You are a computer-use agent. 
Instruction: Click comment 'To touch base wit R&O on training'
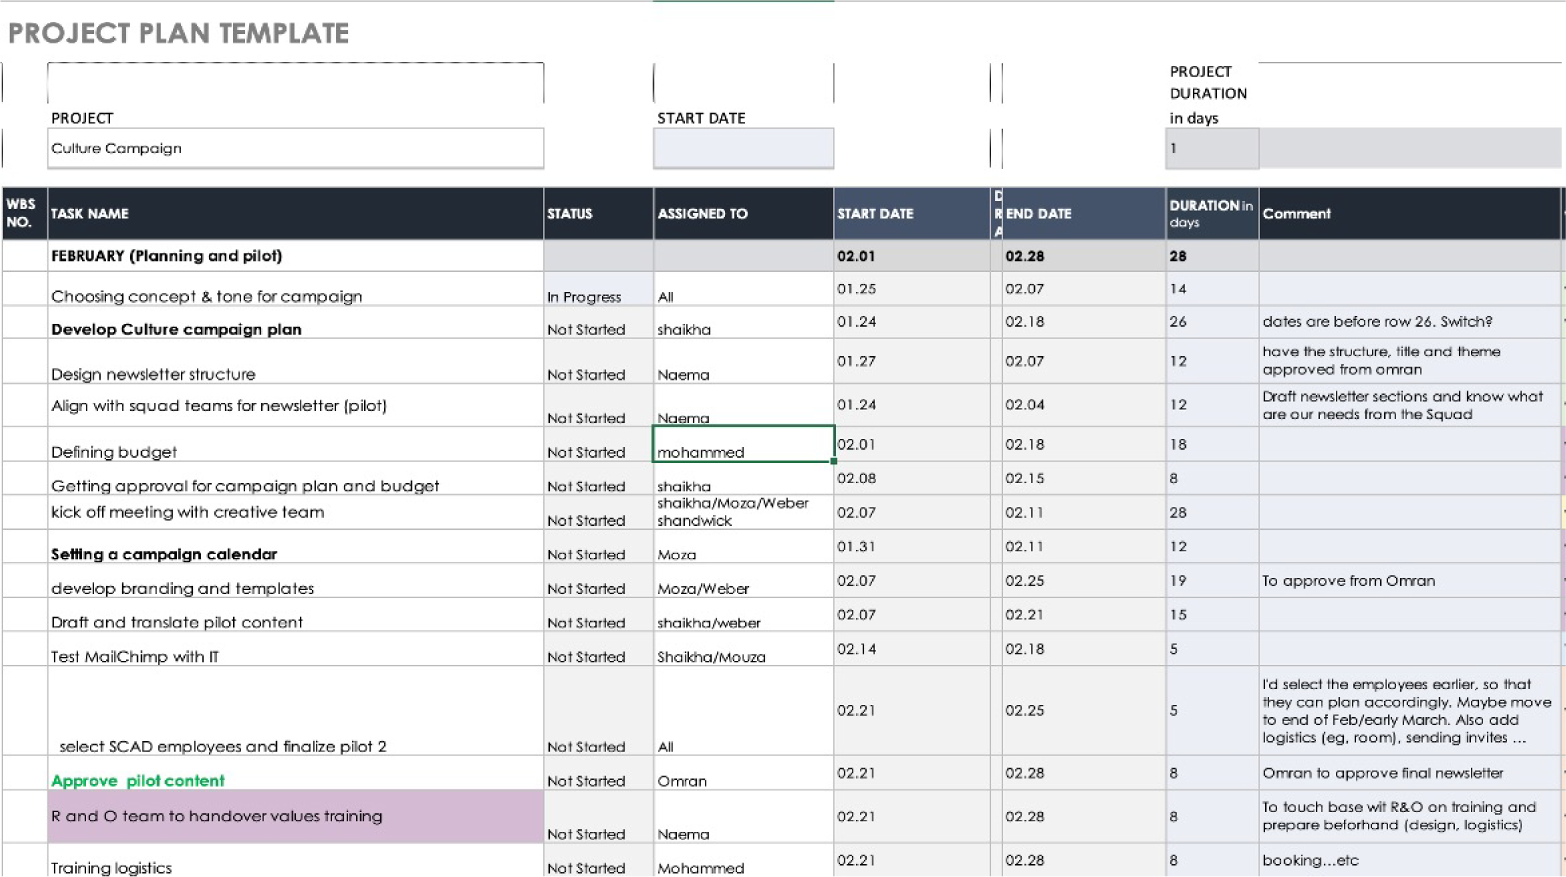[1410, 816]
